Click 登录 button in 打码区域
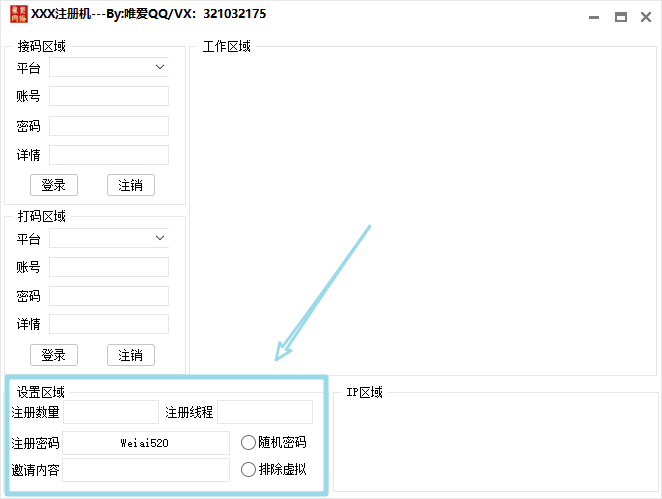This screenshot has height=499, width=662. 54,355
